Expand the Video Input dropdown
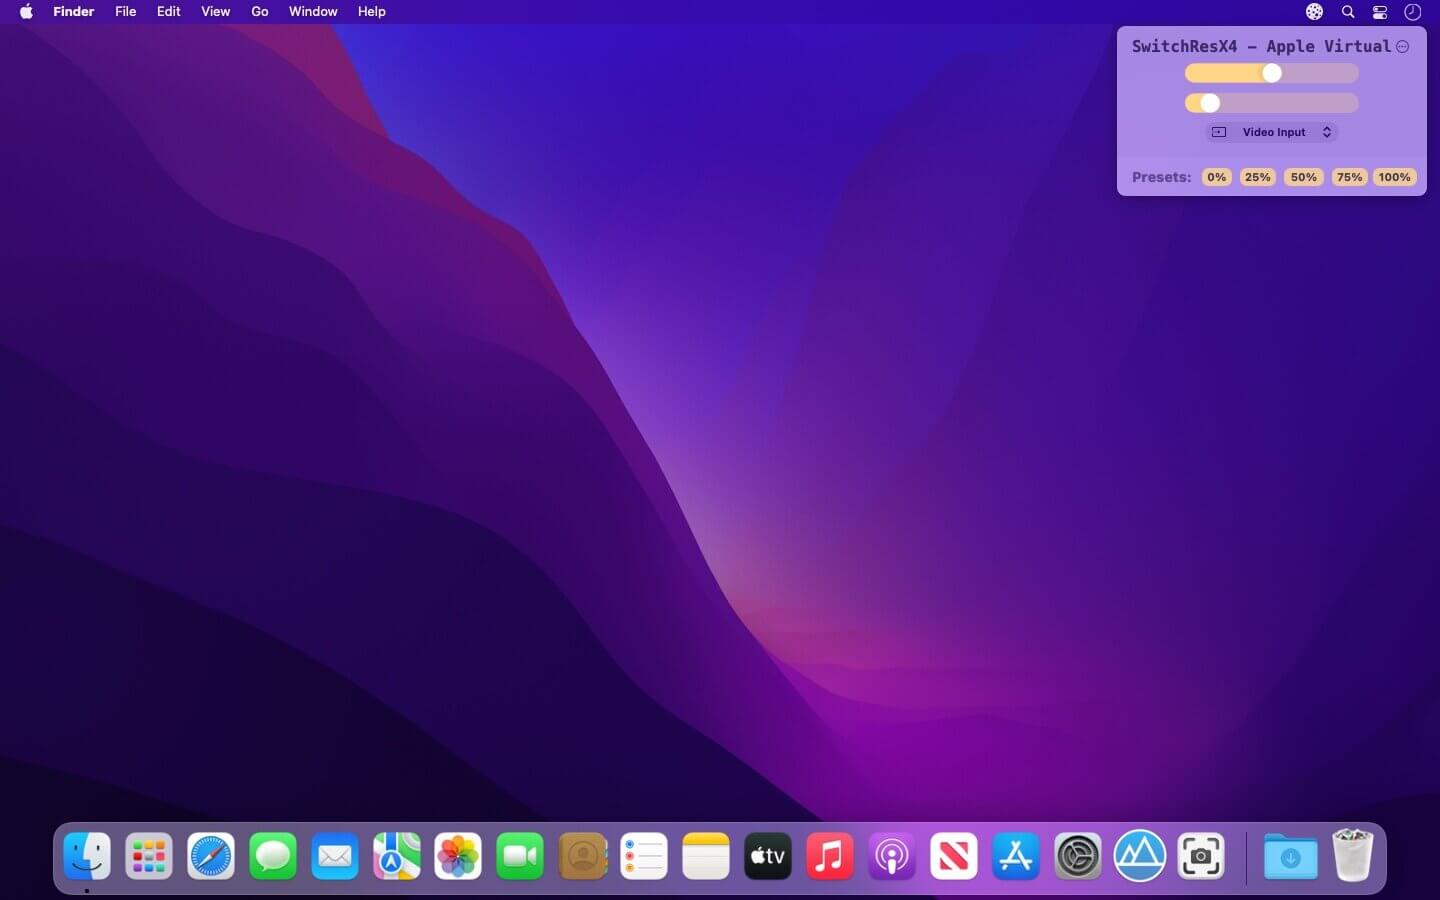This screenshot has width=1440, height=900. tap(1272, 132)
